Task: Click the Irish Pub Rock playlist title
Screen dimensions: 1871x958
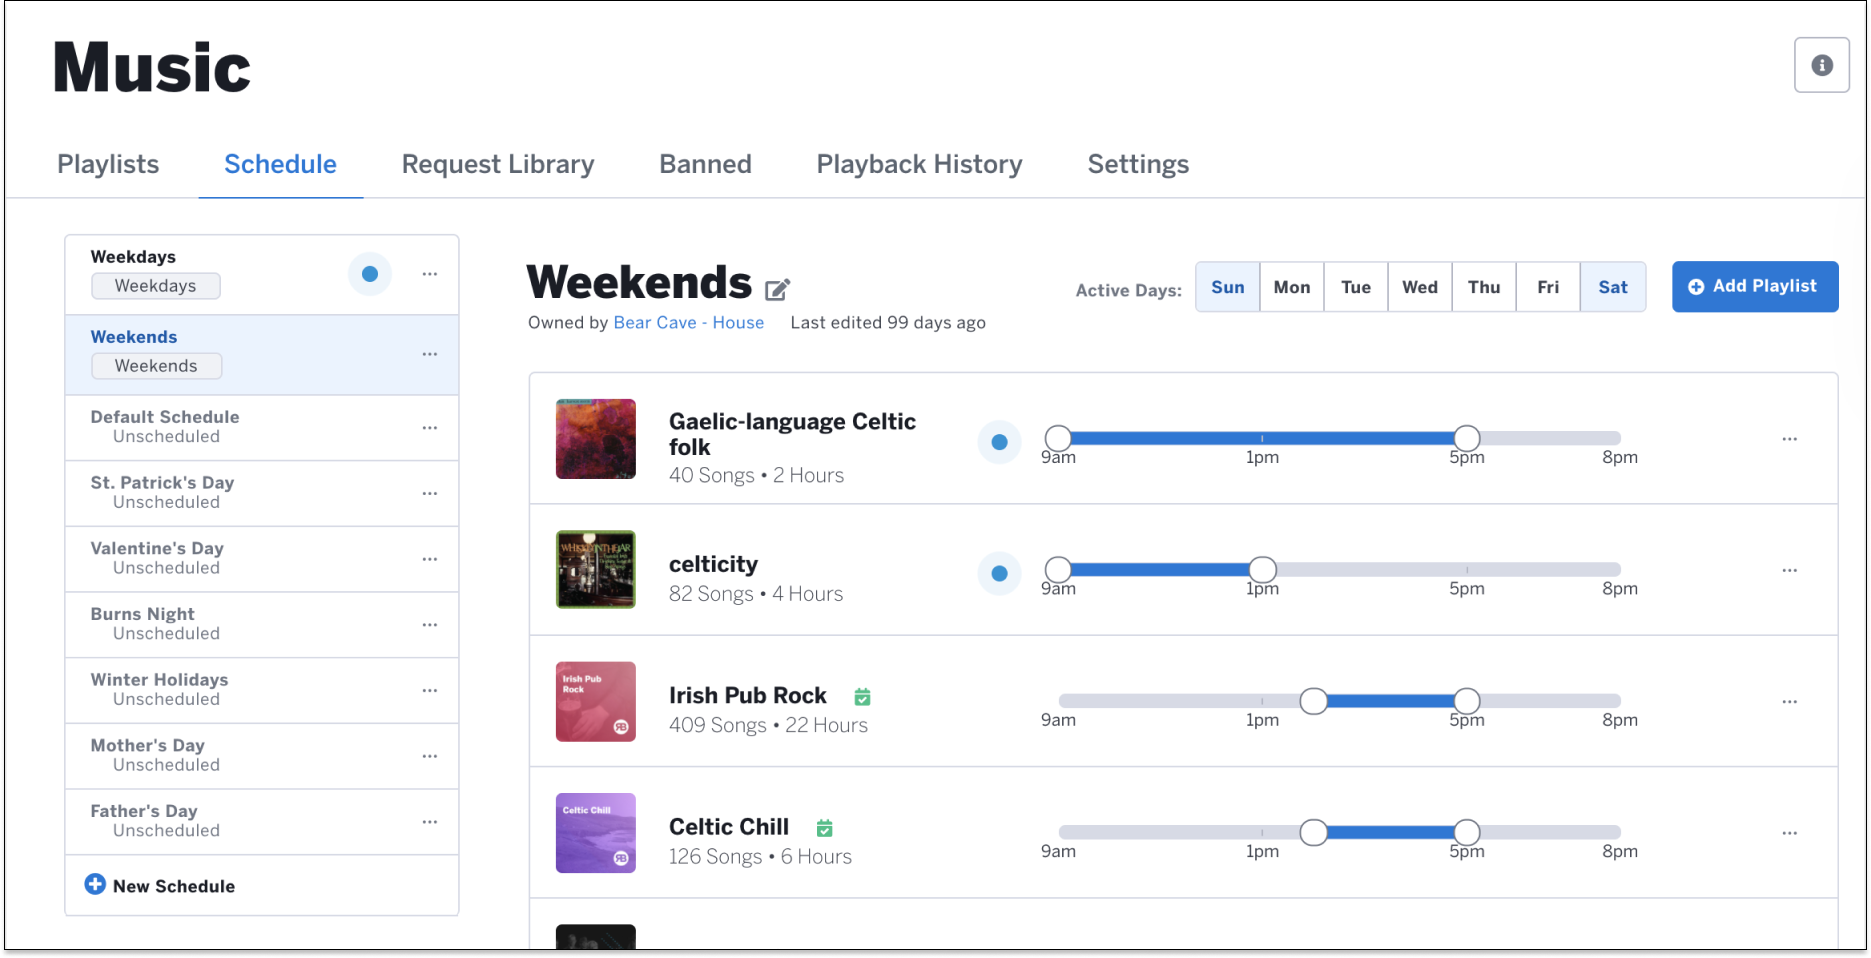Action: click(x=748, y=695)
